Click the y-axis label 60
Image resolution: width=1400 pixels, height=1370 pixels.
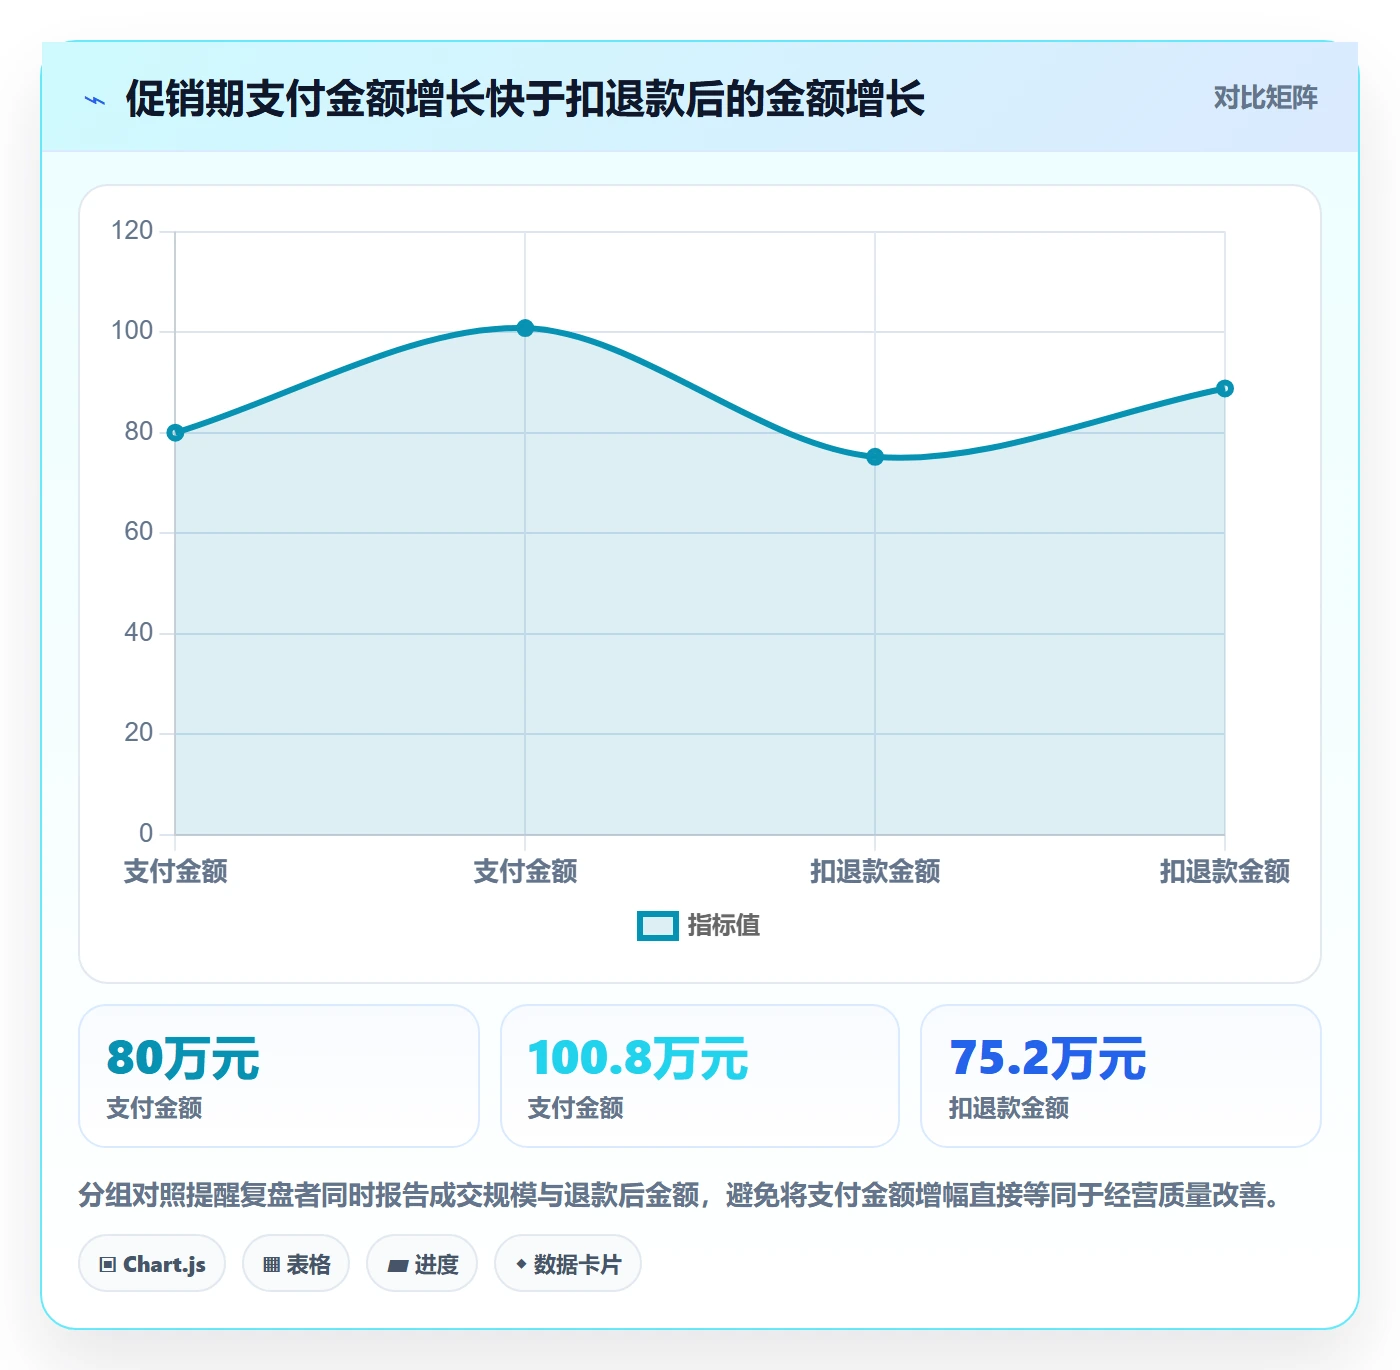tap(139, 532)
